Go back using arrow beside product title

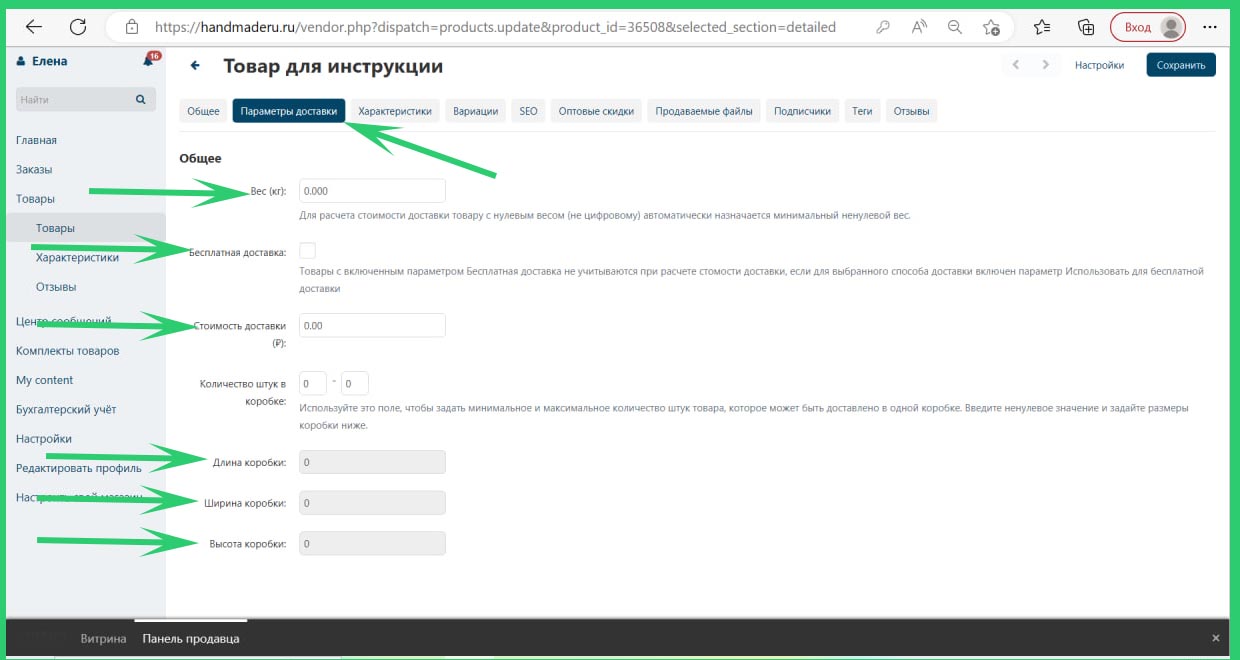click(195, 66)
